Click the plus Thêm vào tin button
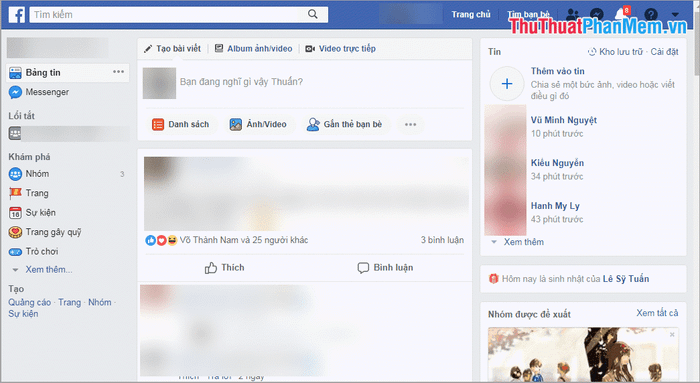 (507, 83)
